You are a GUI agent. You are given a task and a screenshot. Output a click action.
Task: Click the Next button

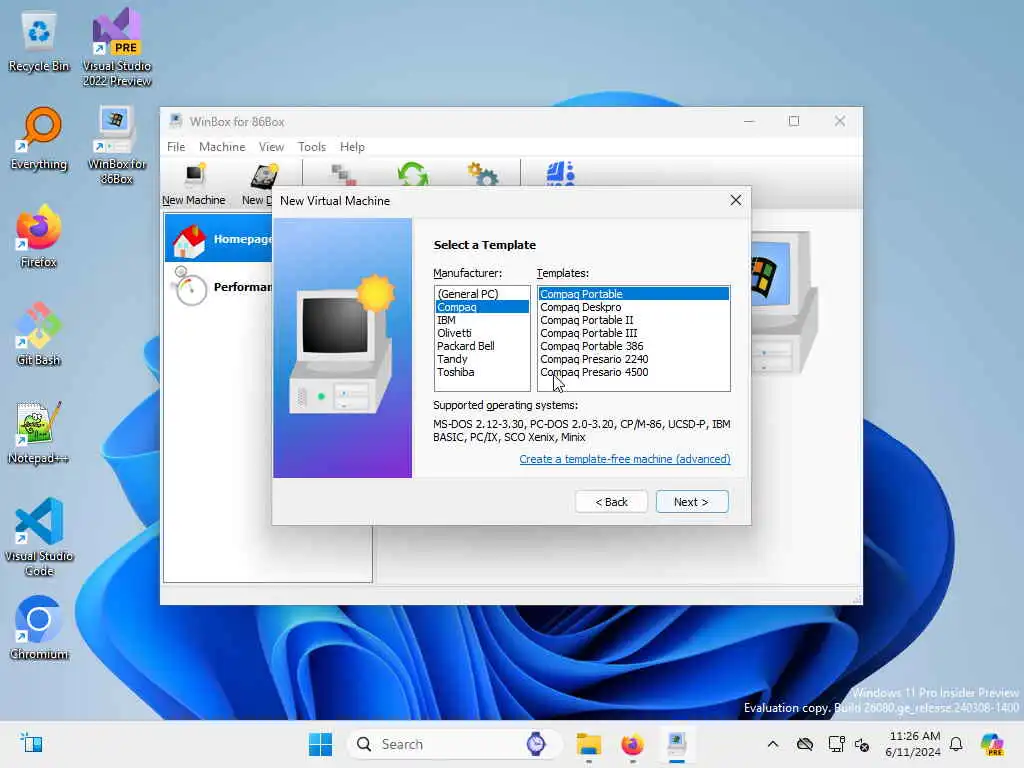coord(692,502)
